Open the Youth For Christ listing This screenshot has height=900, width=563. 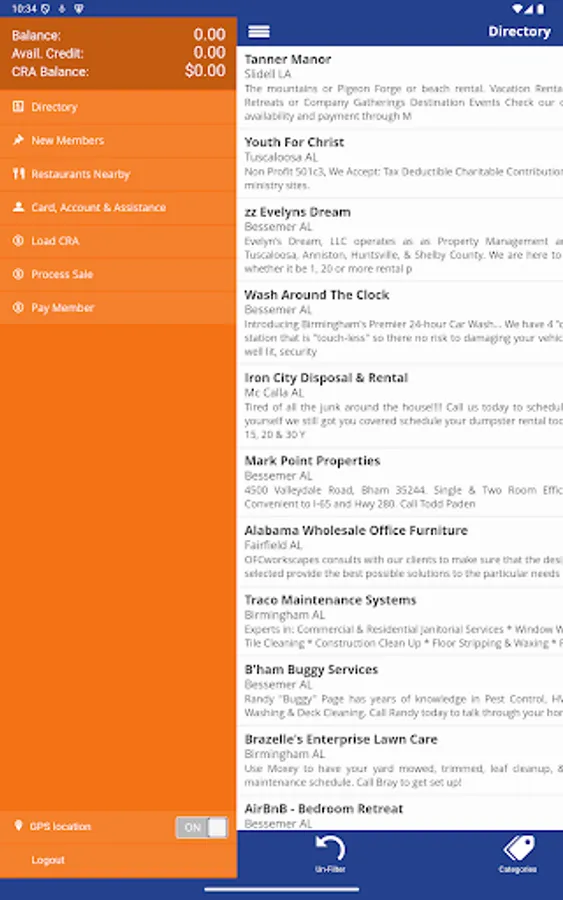(x=400, y=164)
